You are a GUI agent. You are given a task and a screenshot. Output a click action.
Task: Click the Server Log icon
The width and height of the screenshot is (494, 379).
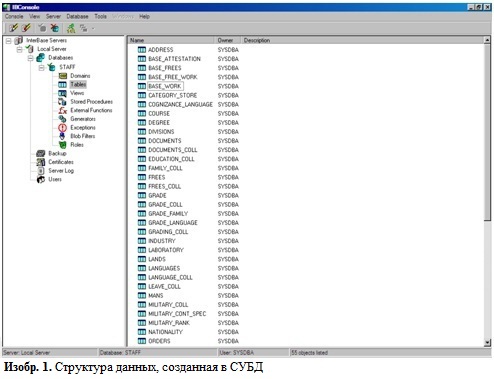(x=41, y=171)
